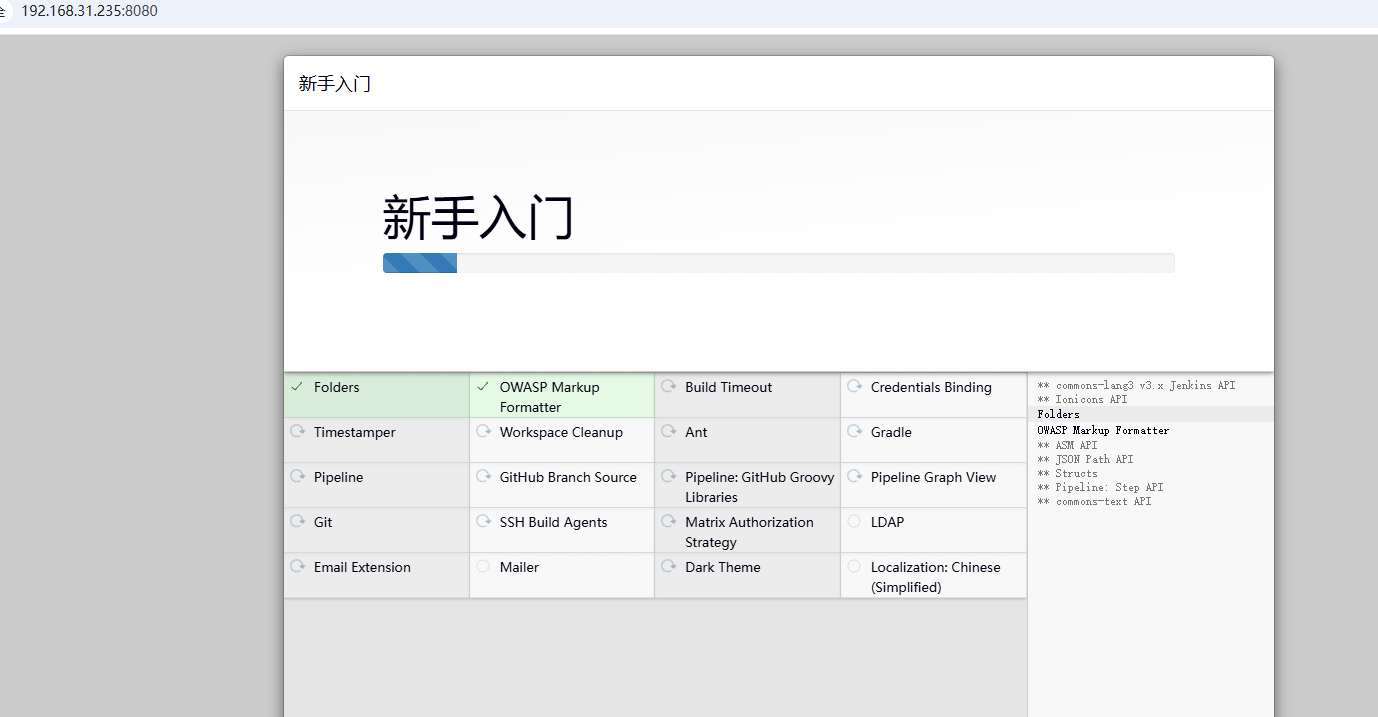Click the commons-lang3 v3.x Jenkins API log line
The image size is (1378, 717).
pyautogui.click(x=1136, y=385)
